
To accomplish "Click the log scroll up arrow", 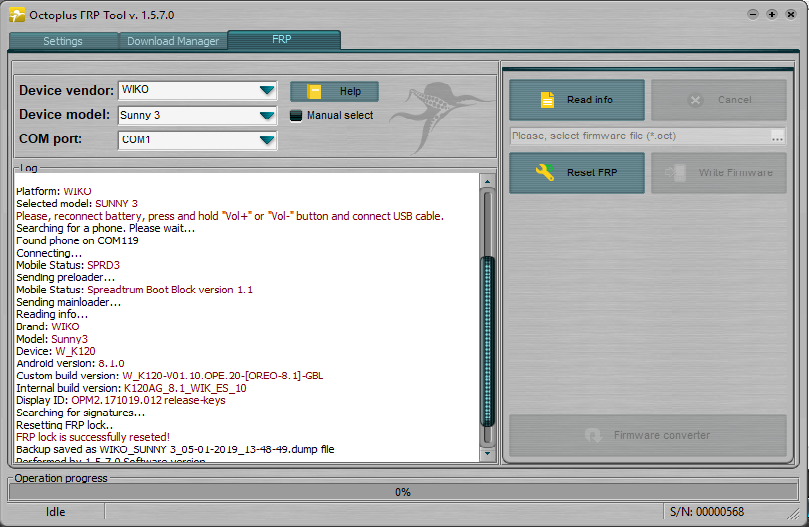I will (488, 182).
